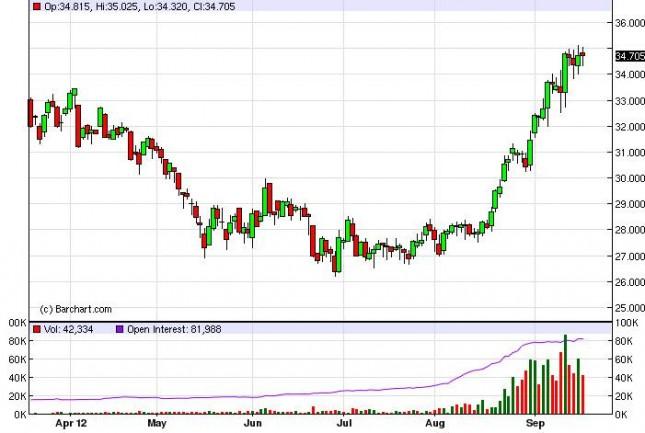Click the 'Apr 12' date axis label

[x=71, y=423]
